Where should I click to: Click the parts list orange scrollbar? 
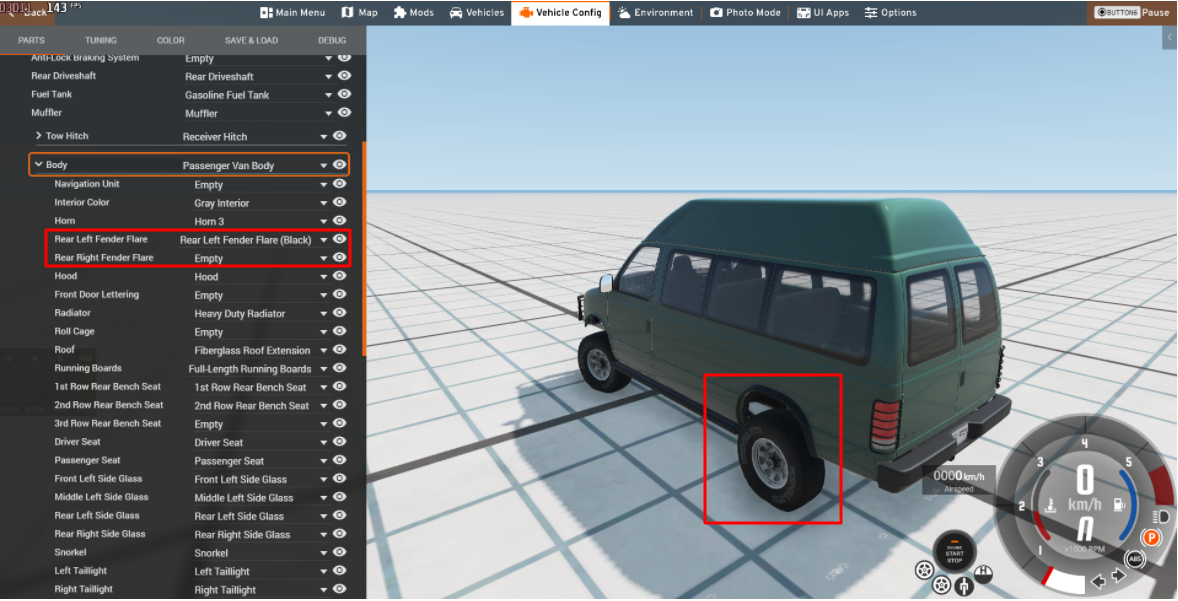tap(364, 248)
